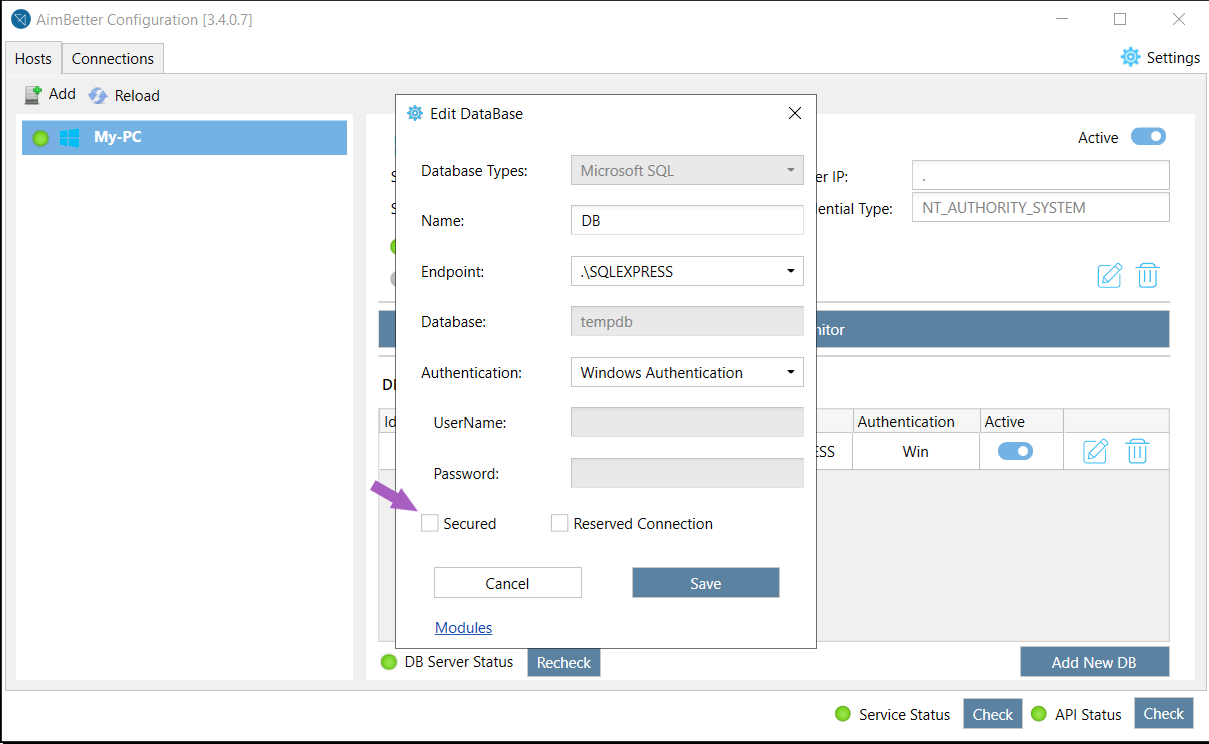The image size is (1209, 744).
Task: Click the Reload label in the toolbar
Action: pyautogui.click(x=137, y=95)
